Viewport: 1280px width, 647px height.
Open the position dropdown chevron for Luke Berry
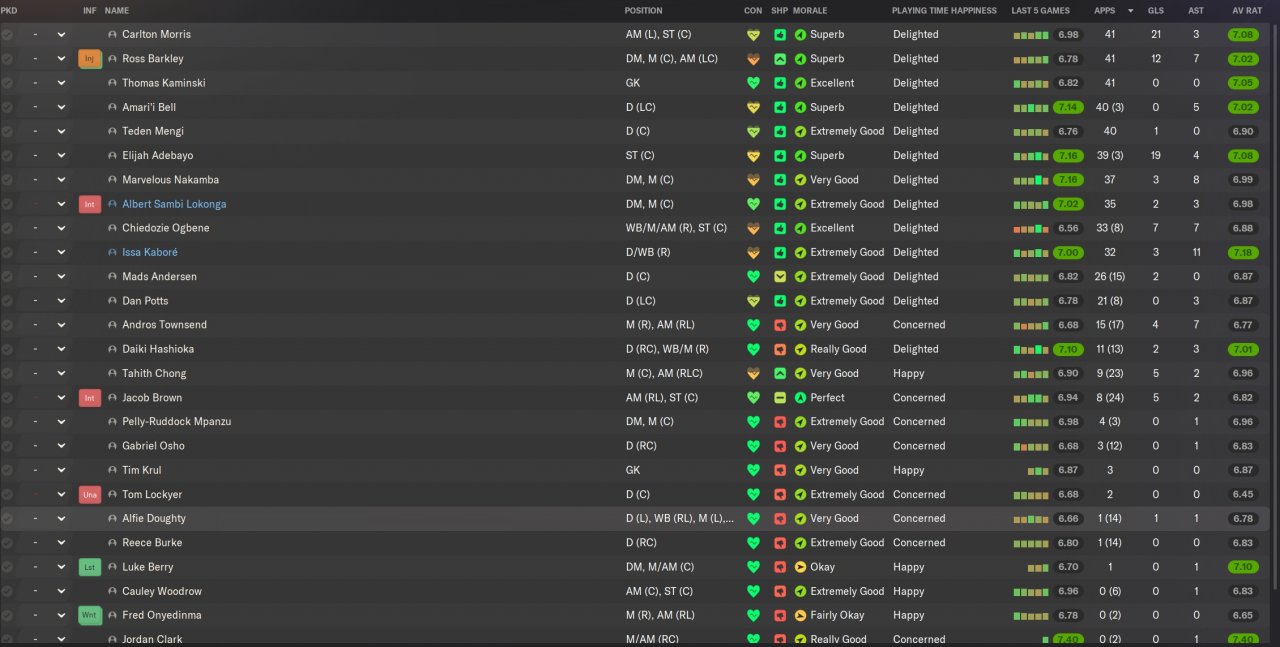[61, 567]
